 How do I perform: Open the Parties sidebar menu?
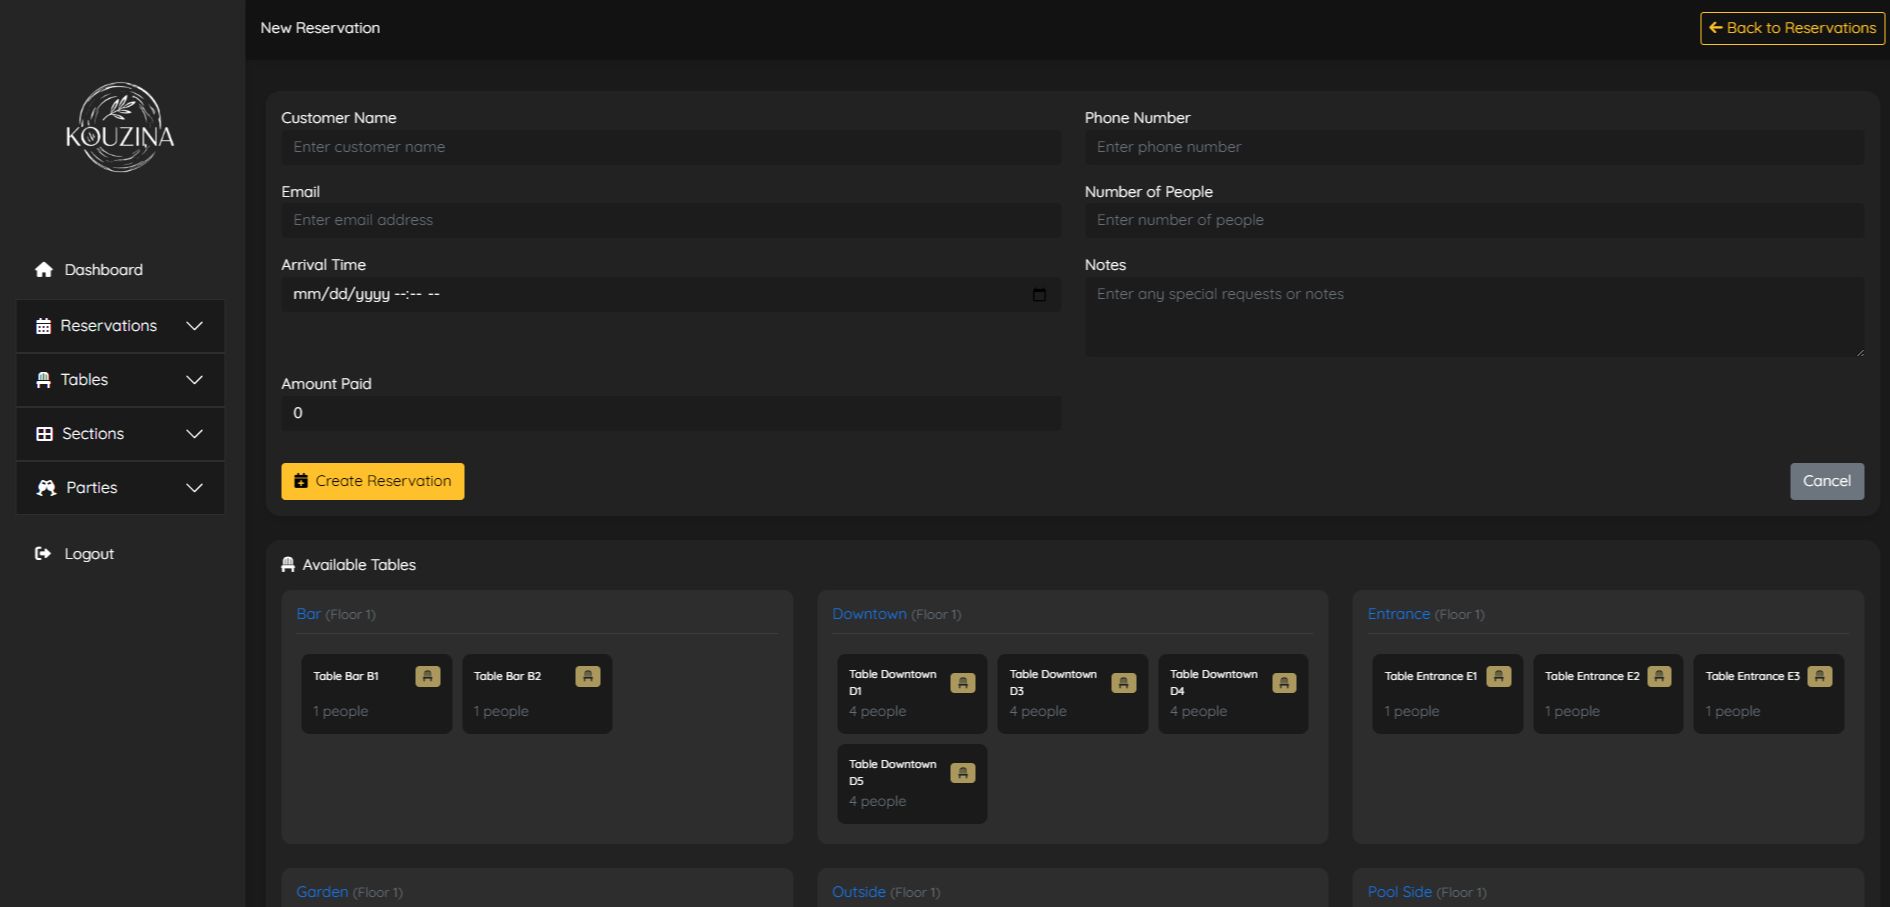click(x=120, y=488)
